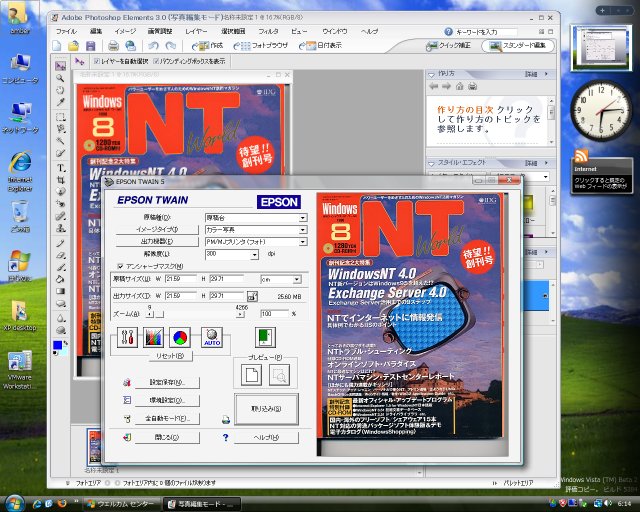The width and height of the screenshot is (640, 512).
Task: Select the Hand tool
Action: 60,90
